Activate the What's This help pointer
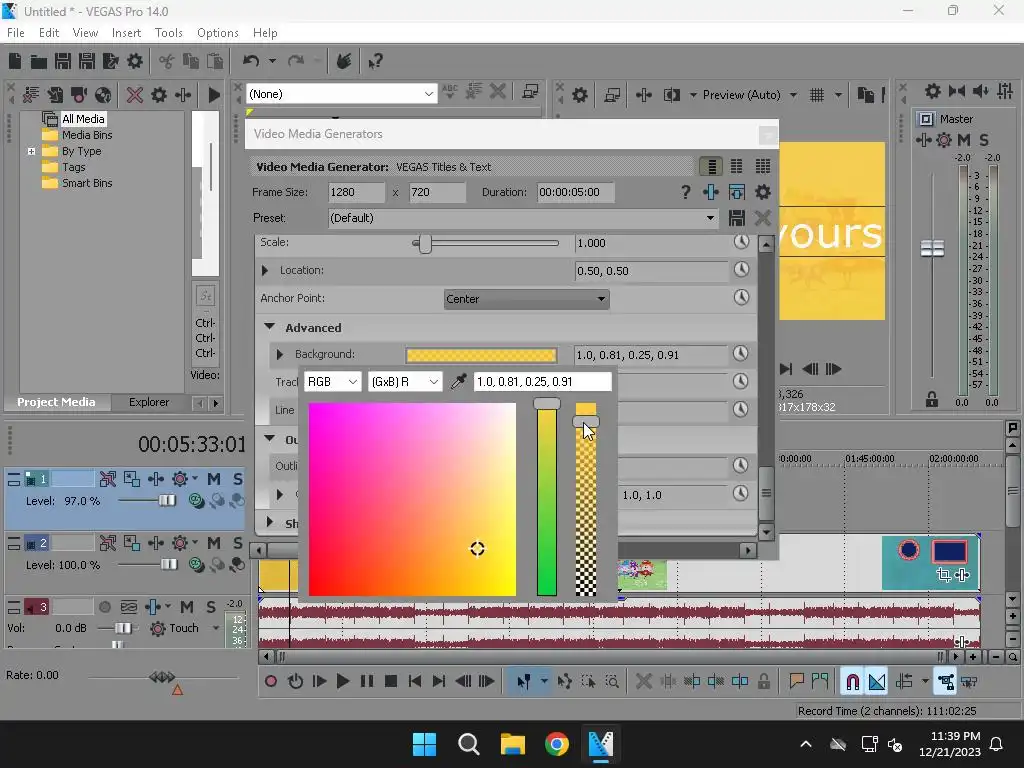This screenshot has height=768, width=1024. [375, 61]
